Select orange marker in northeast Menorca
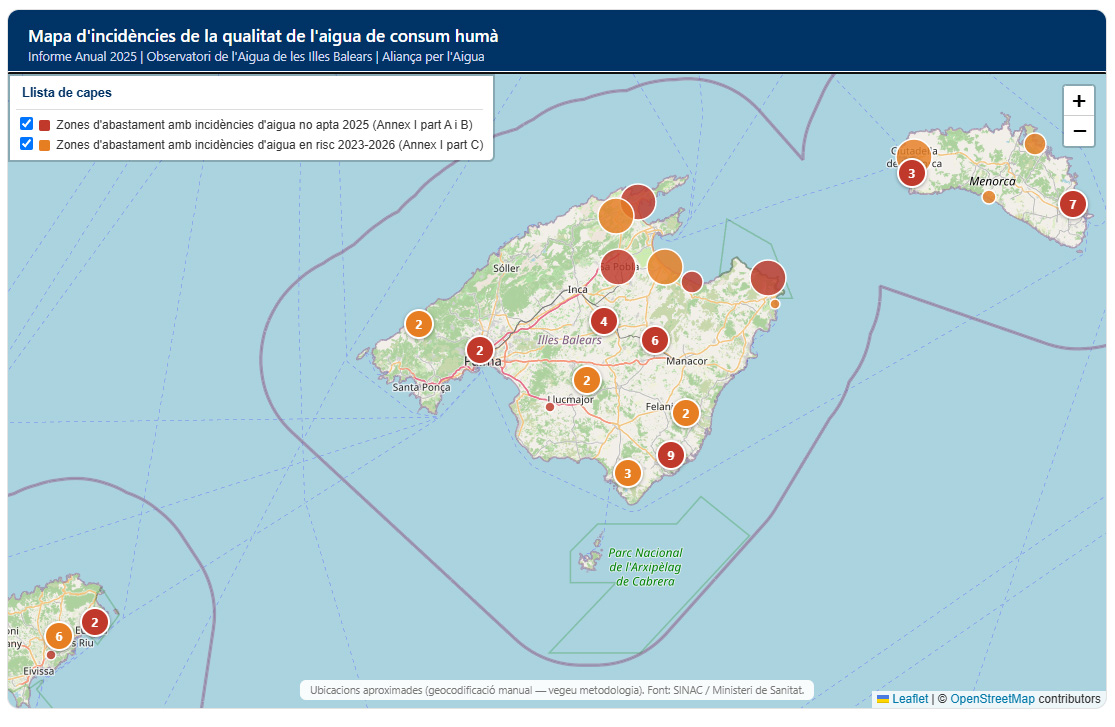This screenshot has width=1115, height=727. coord(1035,144)
